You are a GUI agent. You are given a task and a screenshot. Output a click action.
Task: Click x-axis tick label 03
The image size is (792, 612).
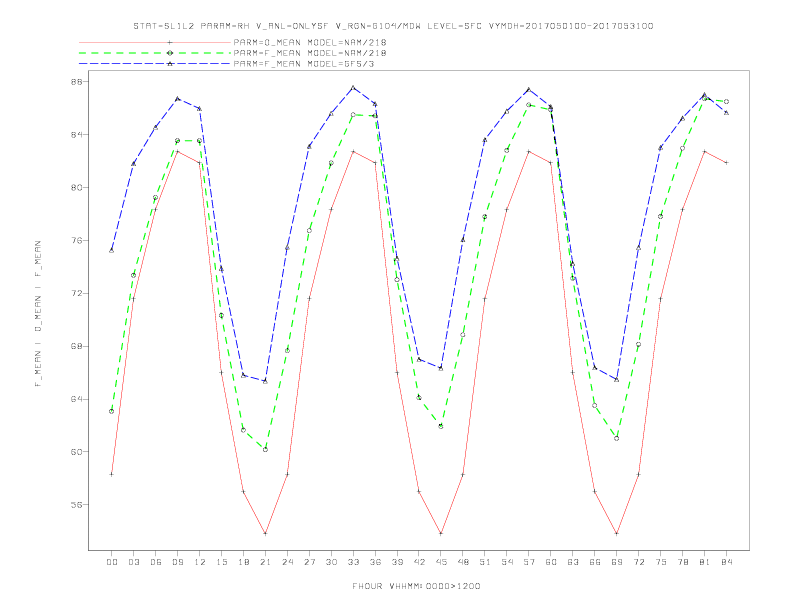[133, 562]
